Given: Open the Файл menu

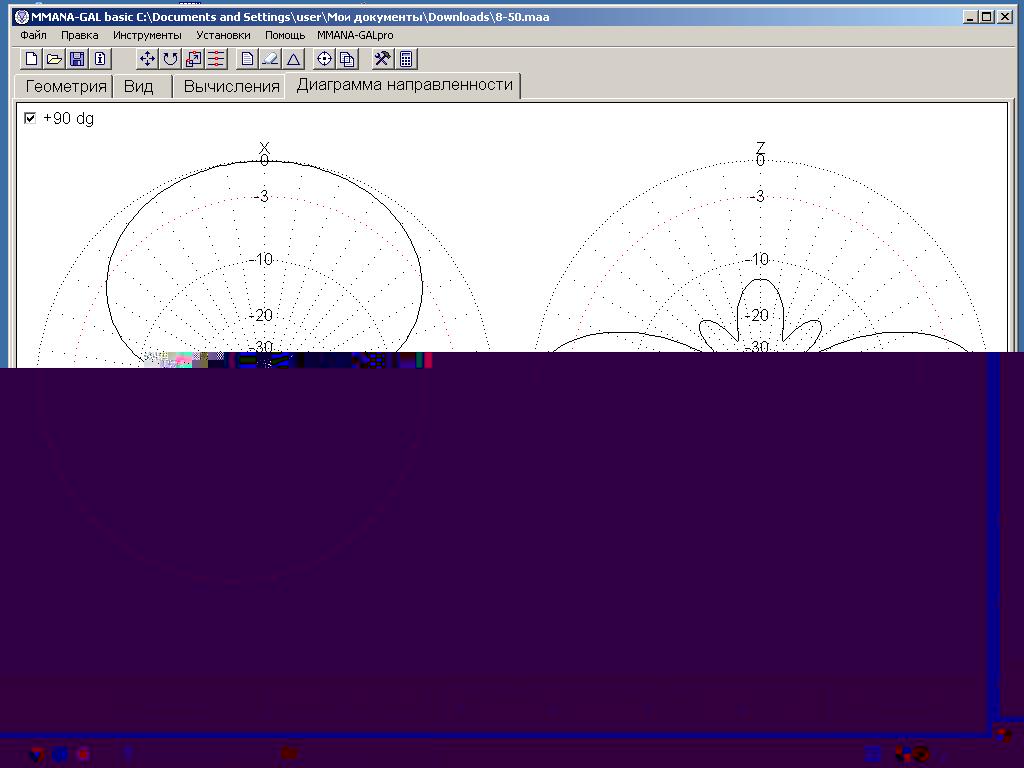Looking at the screenshot, I should coord(33,35).
